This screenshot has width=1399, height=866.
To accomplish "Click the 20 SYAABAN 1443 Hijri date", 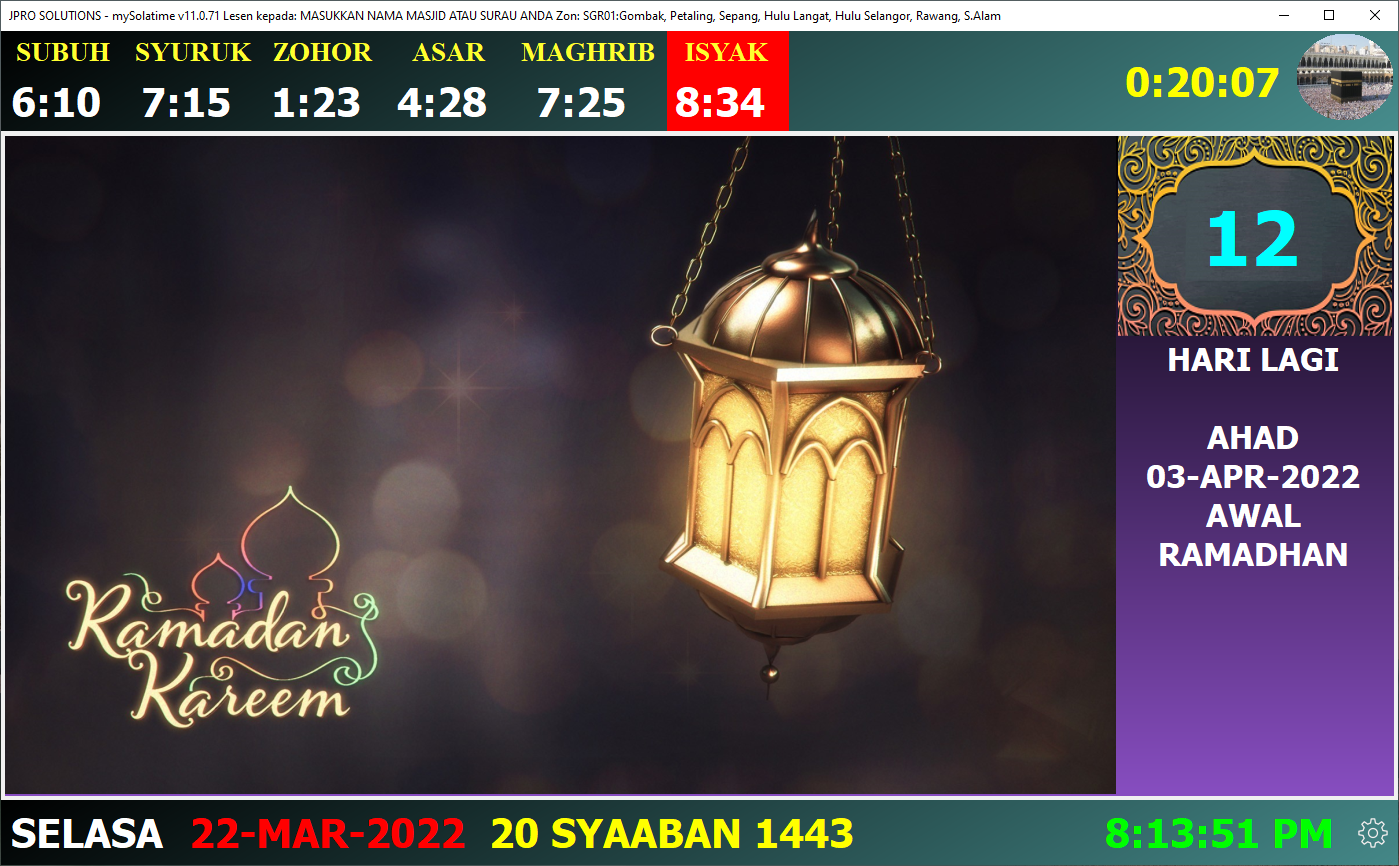I will pos(672,833).
